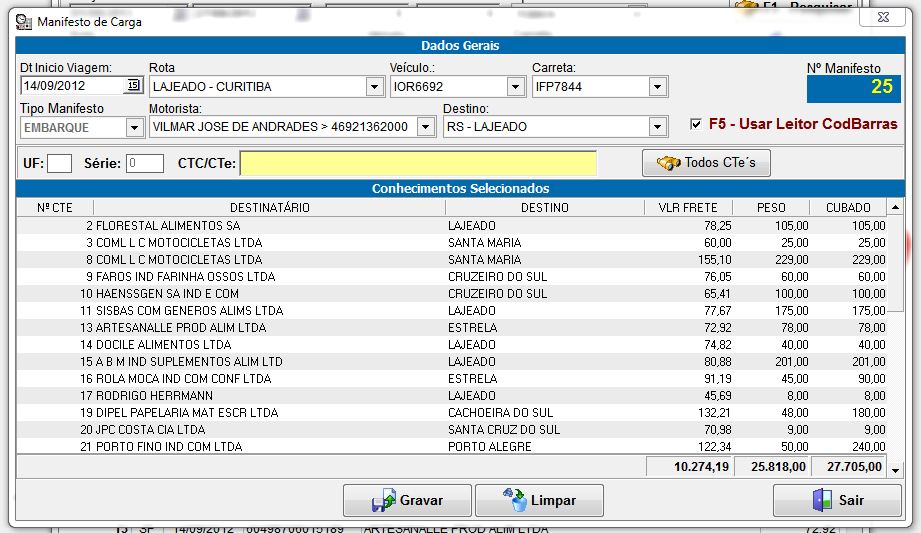Select CTE 3 COML L C MOTOCICLETAS row

tap(452, 243)
